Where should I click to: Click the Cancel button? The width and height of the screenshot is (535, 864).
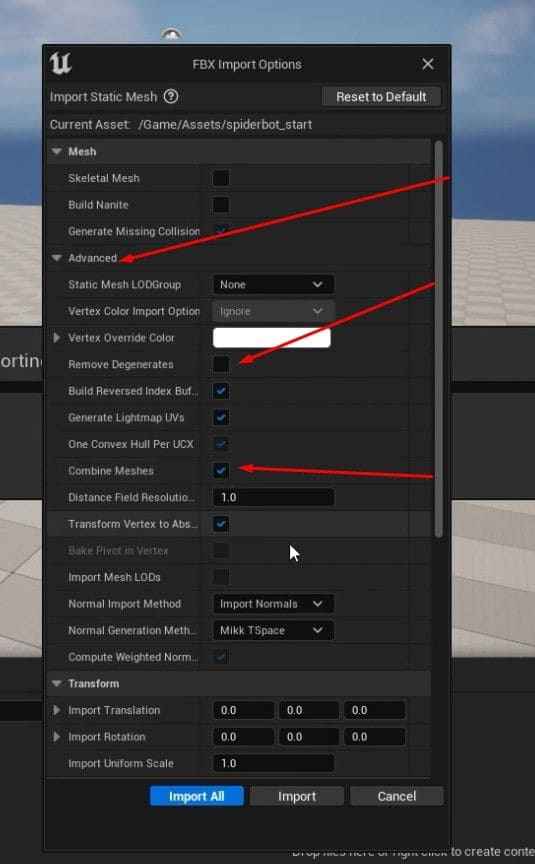pos(397,796)
